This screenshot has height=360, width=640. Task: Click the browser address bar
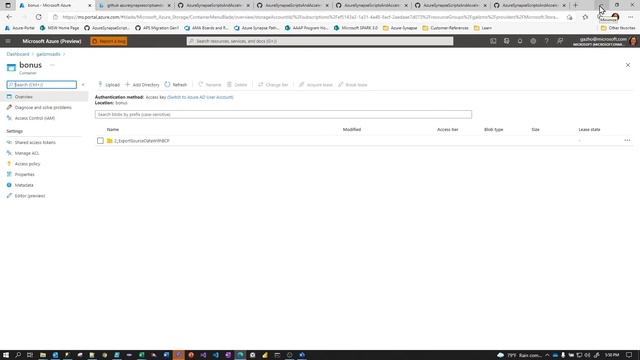tap(310, 17)
